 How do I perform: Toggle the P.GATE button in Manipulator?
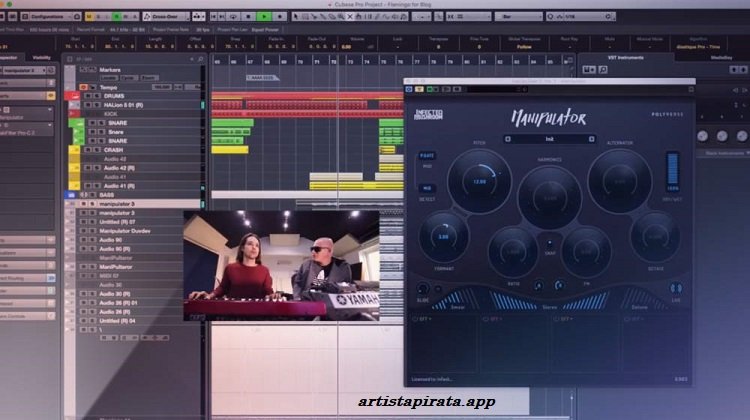(x=427, y=156)
